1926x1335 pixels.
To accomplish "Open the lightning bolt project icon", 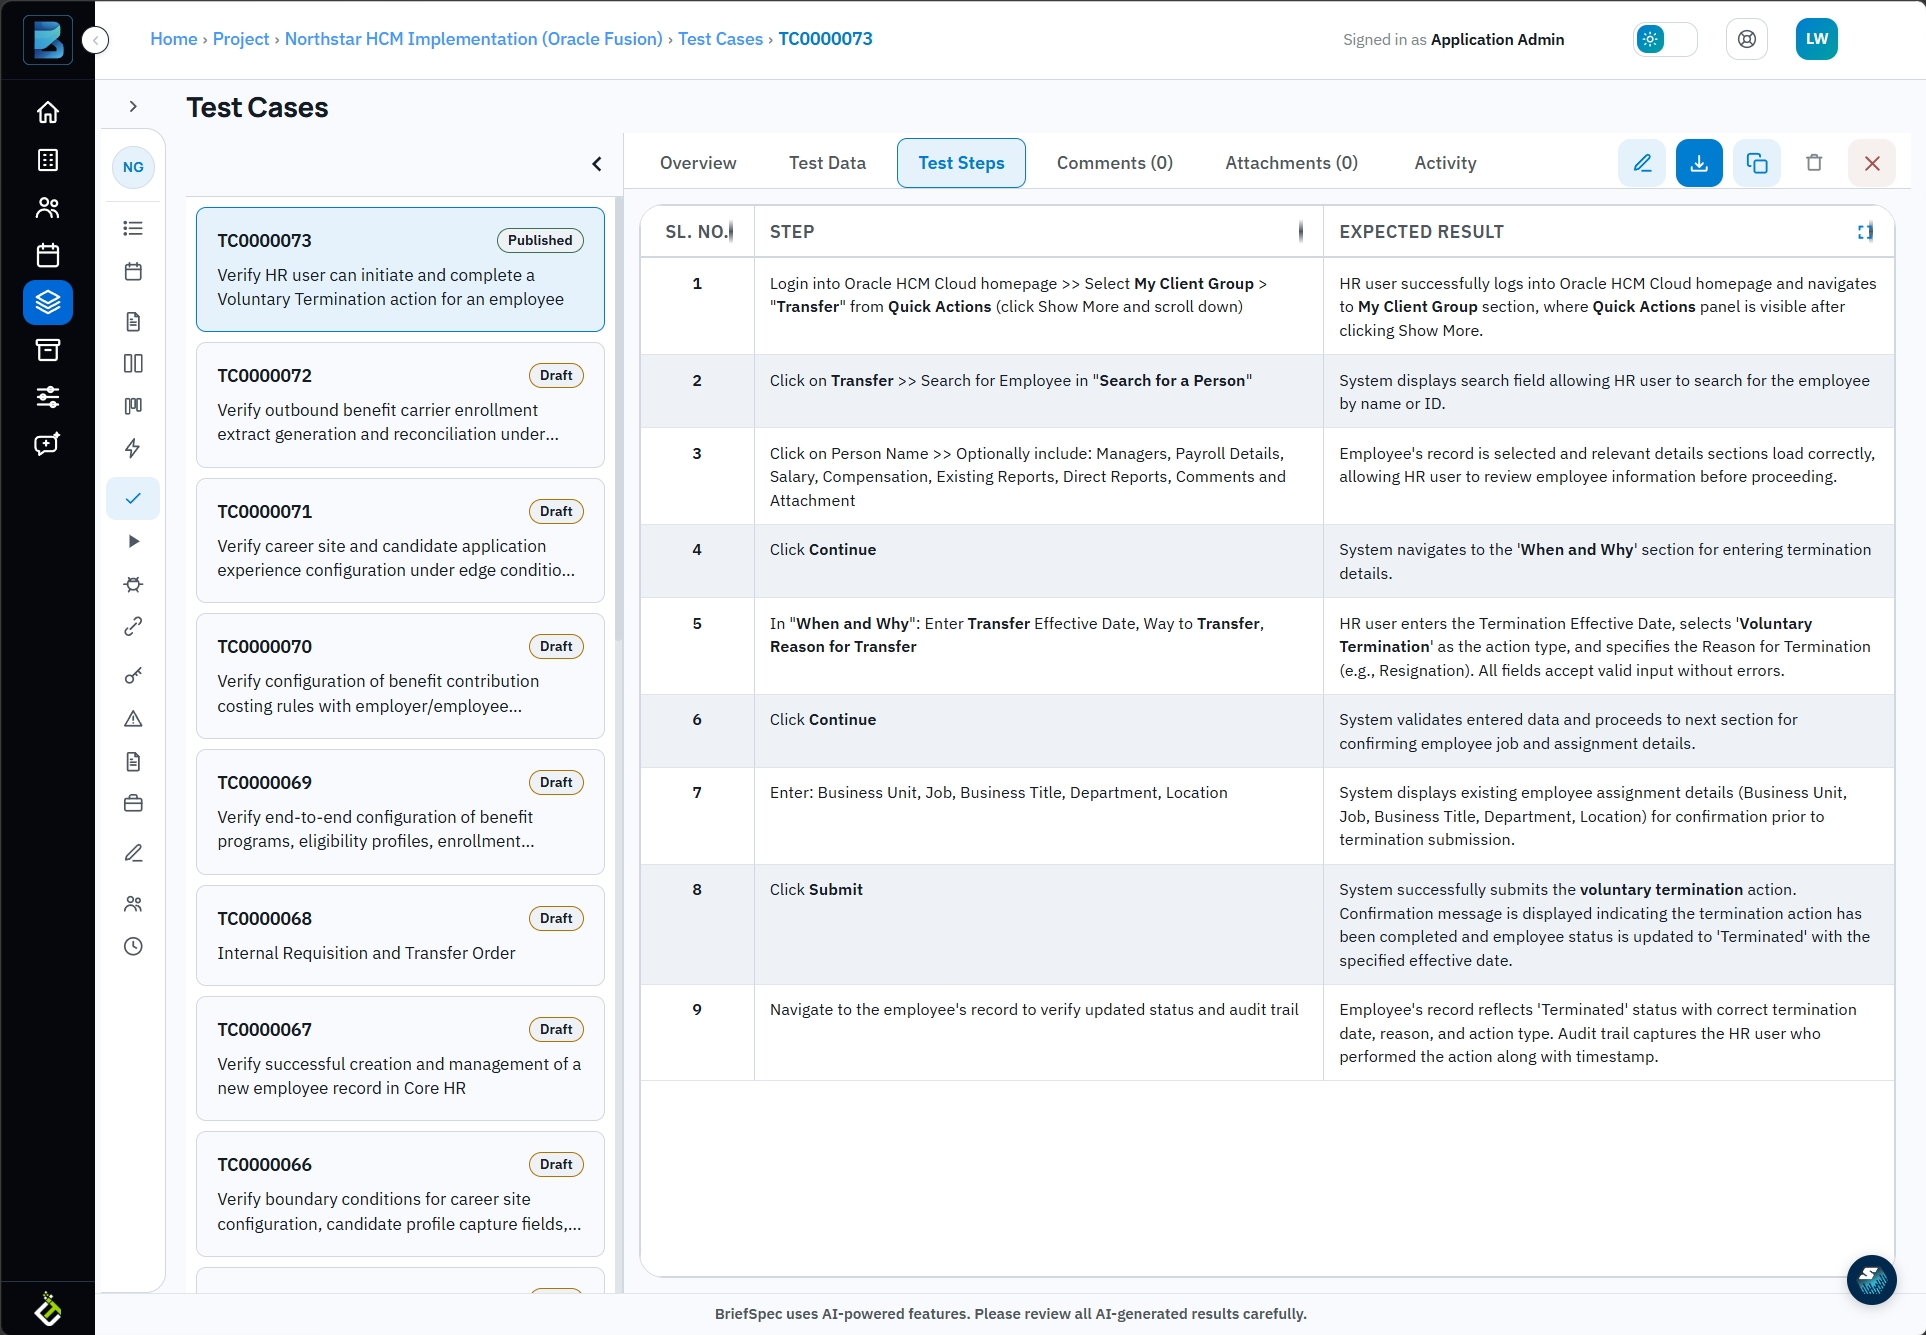I will click(133, 448).
